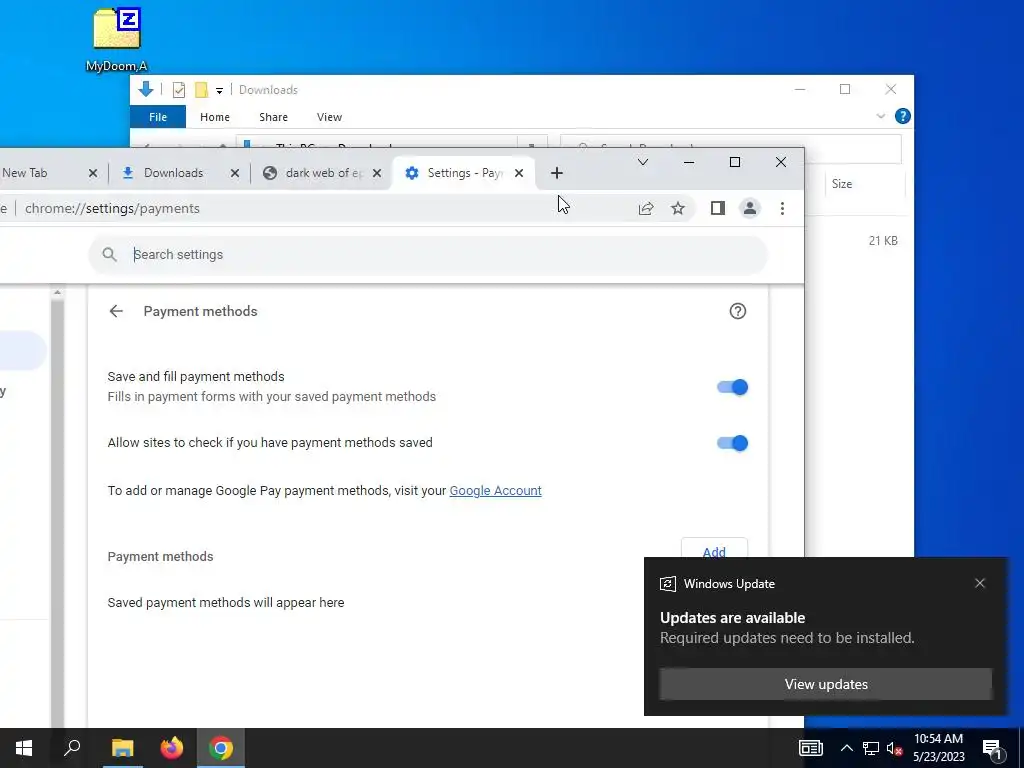The width and height of the screenshot is (1024, 768).
Task: Launch Firefox from the taskbar
Action: click(x=172, y=748)
